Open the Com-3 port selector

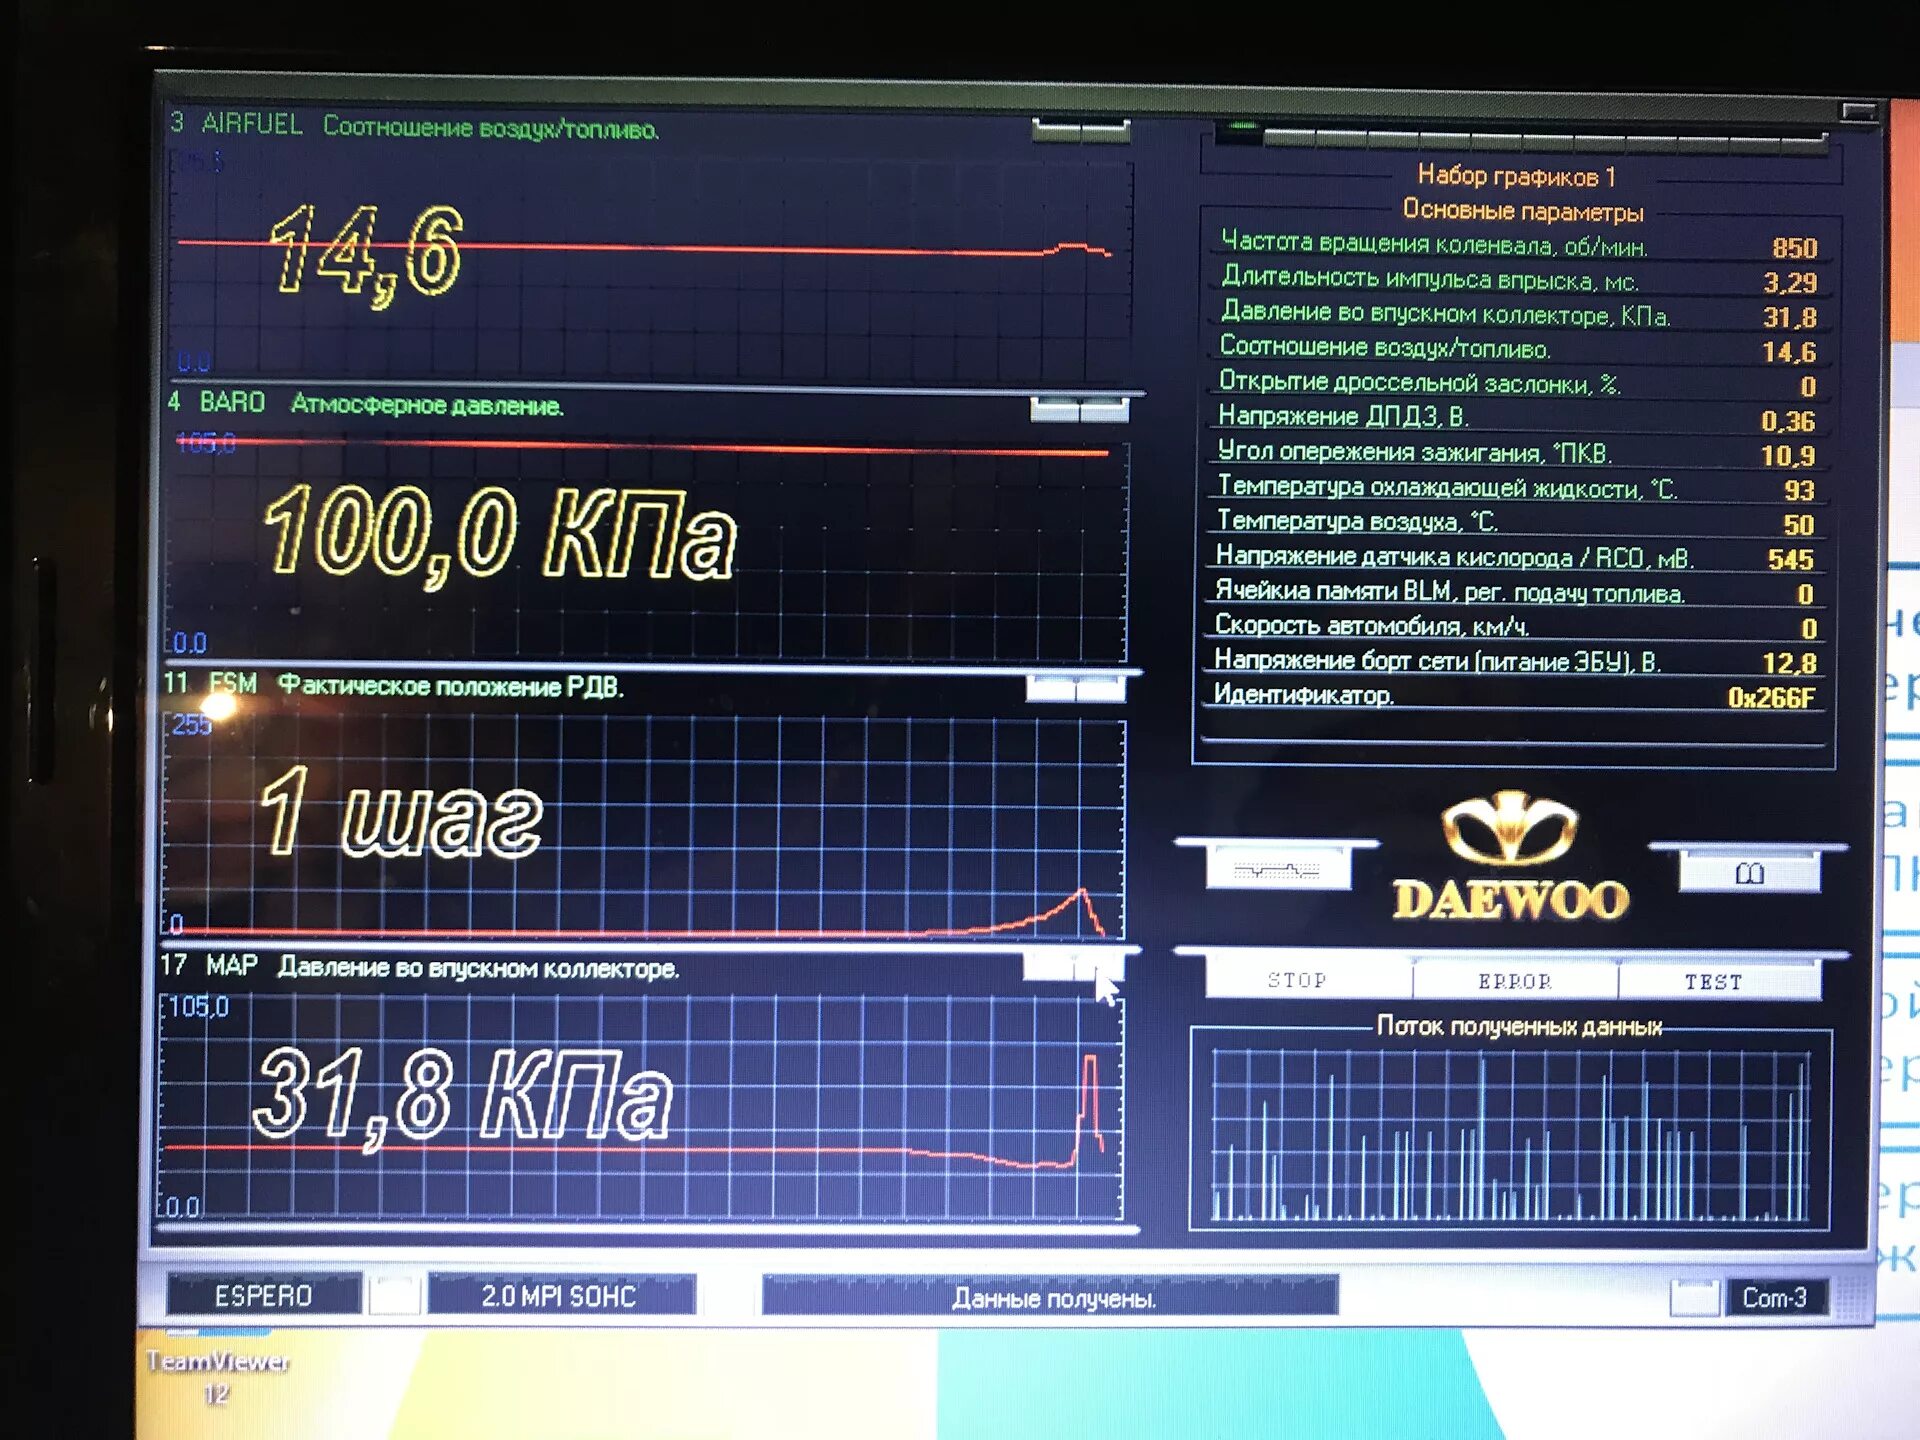click(x=1774, y=1297)
